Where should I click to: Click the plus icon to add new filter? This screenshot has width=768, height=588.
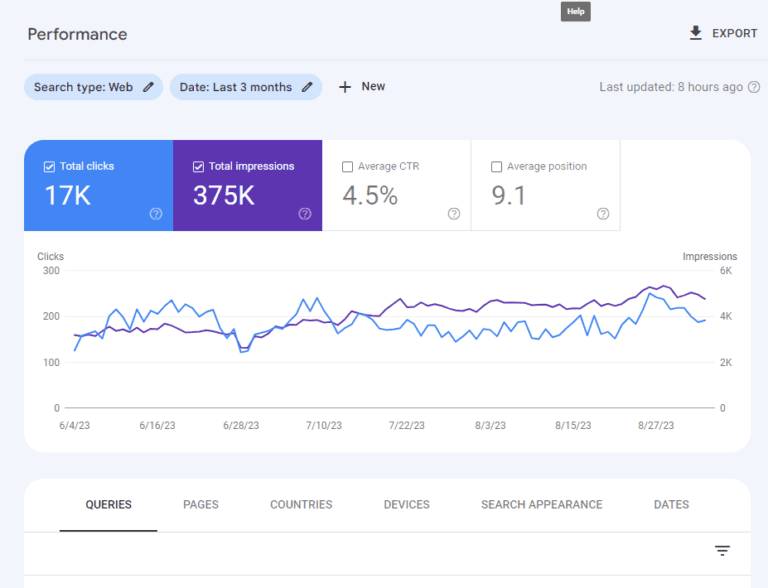(x=345, y=87)
